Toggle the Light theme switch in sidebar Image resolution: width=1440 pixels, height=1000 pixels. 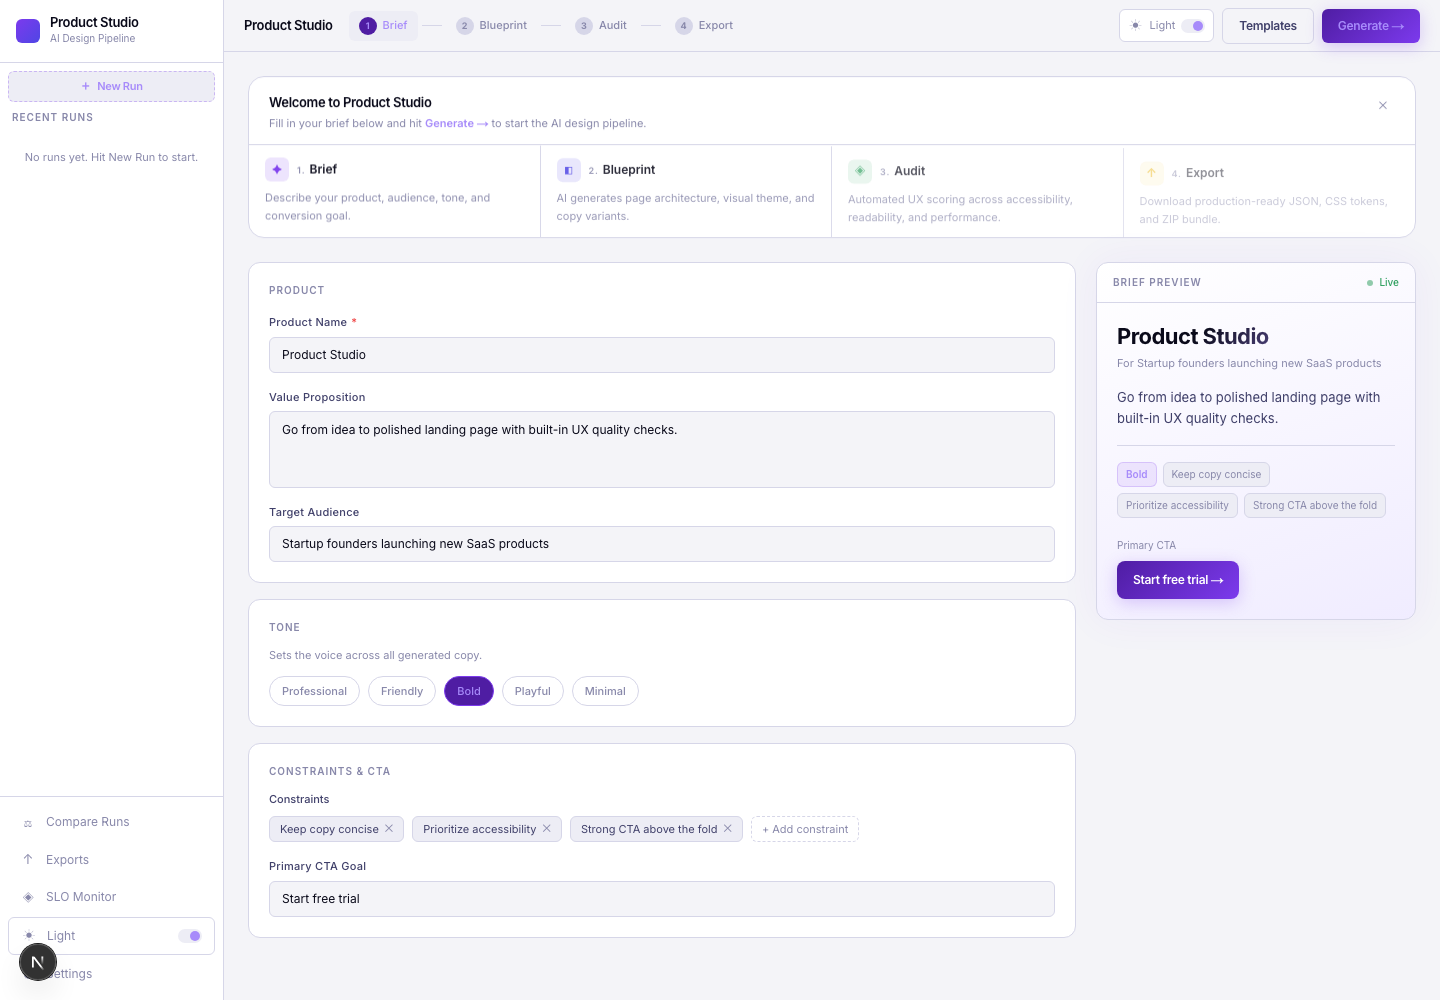[190, 936]
